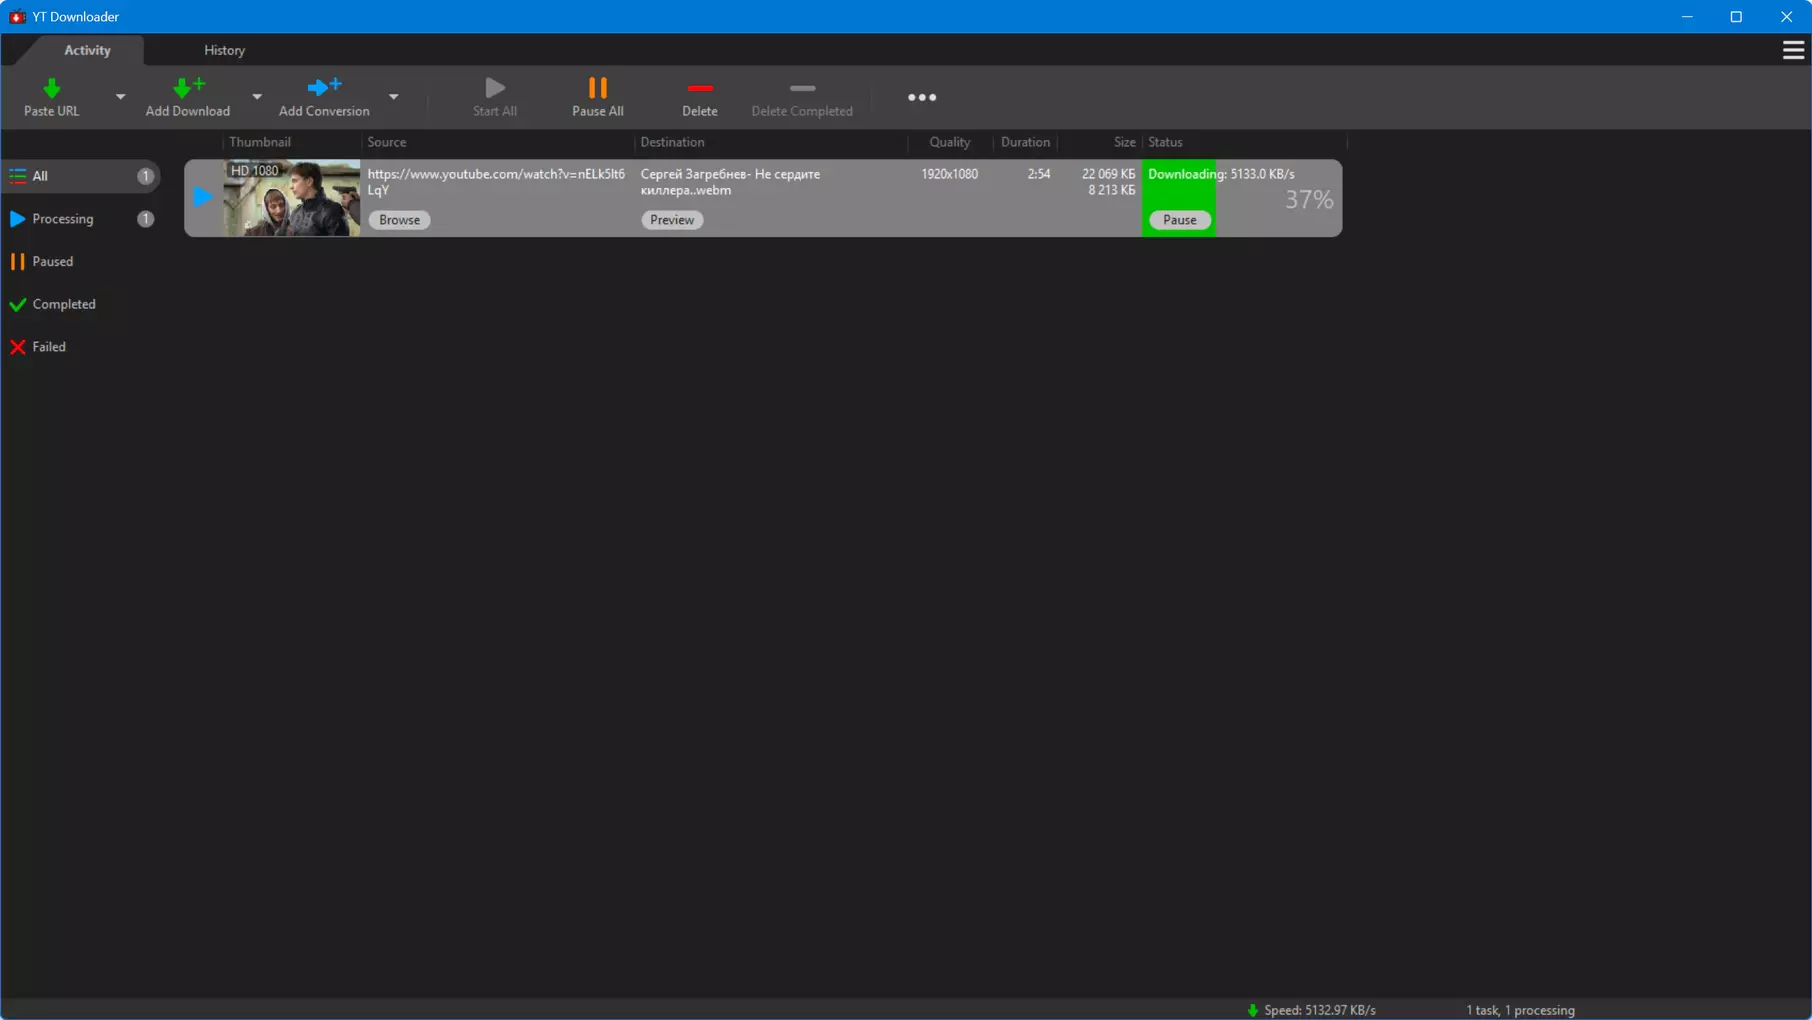Click the Add Download icon

[x=188, y=88]
